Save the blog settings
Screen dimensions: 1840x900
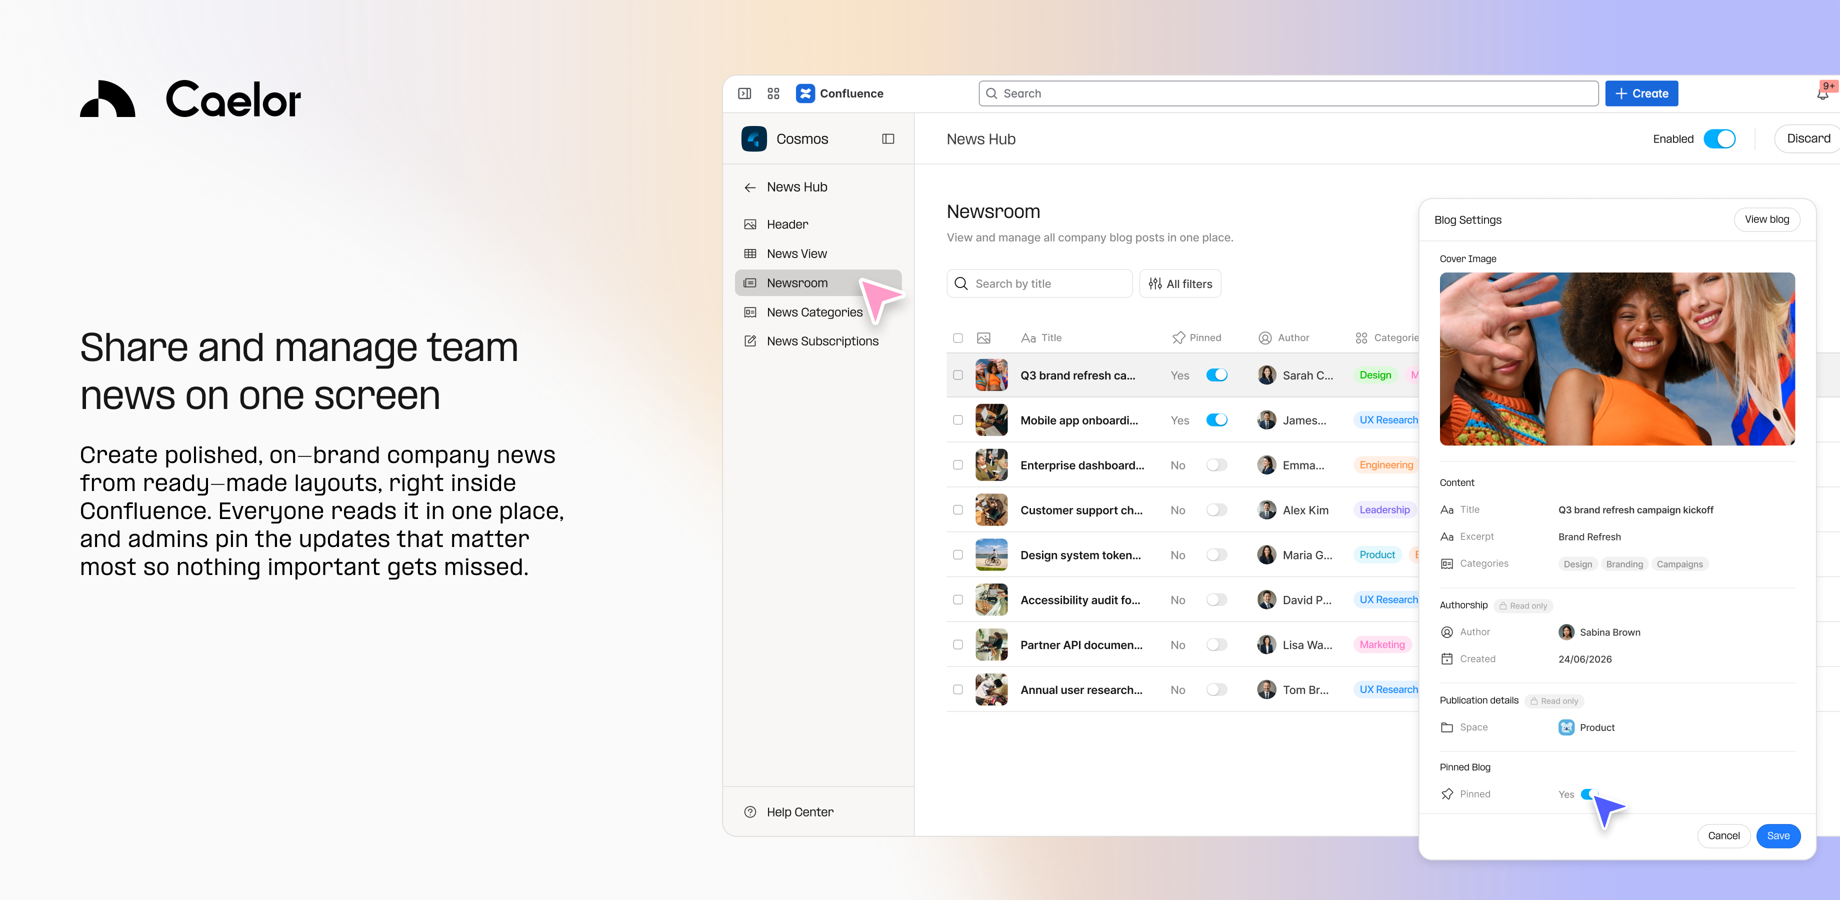[x=1778, y=836]
